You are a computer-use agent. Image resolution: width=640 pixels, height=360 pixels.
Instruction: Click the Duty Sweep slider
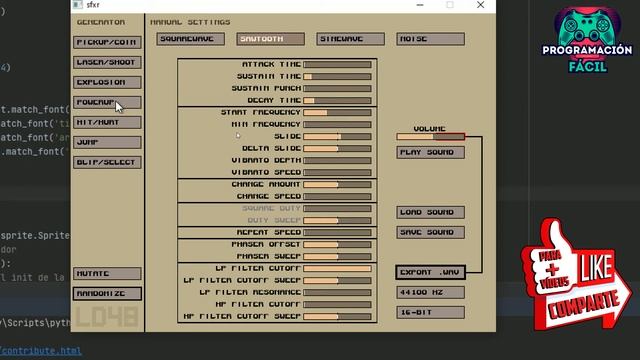pos(338,220)
